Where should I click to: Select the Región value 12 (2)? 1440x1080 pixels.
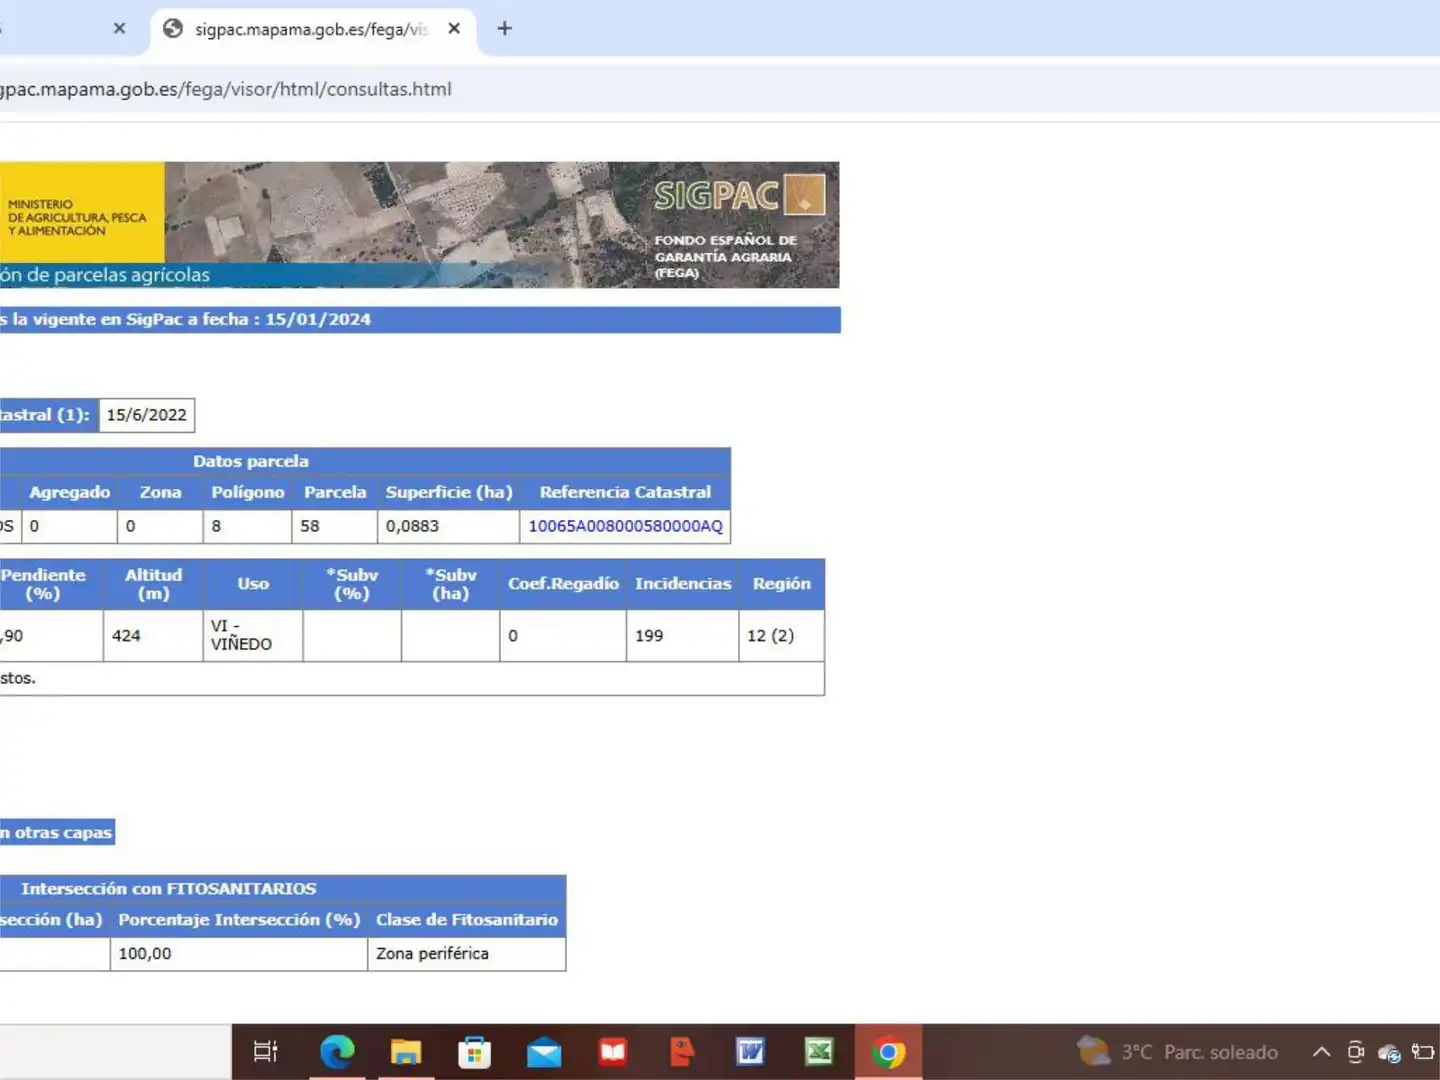[x=770, y=636]
